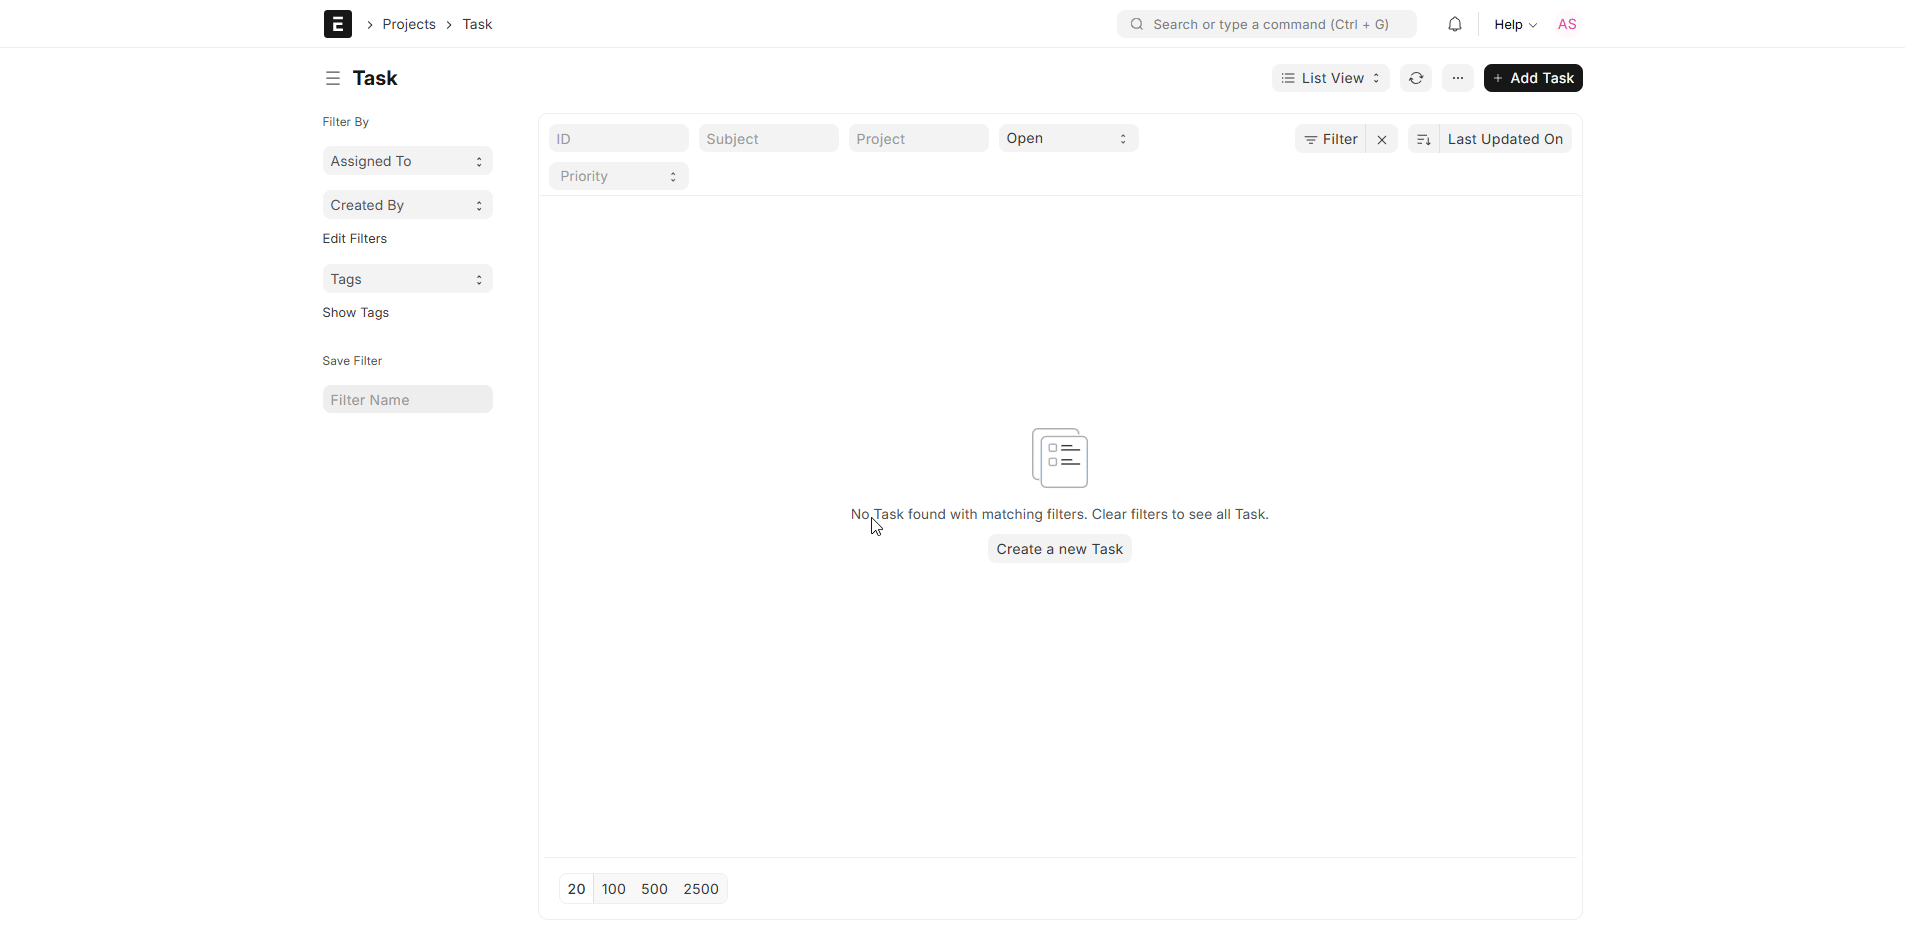Viewport: 1920px width, 945px height.
Task: Click Create a new Task button
Action: 1059,550
